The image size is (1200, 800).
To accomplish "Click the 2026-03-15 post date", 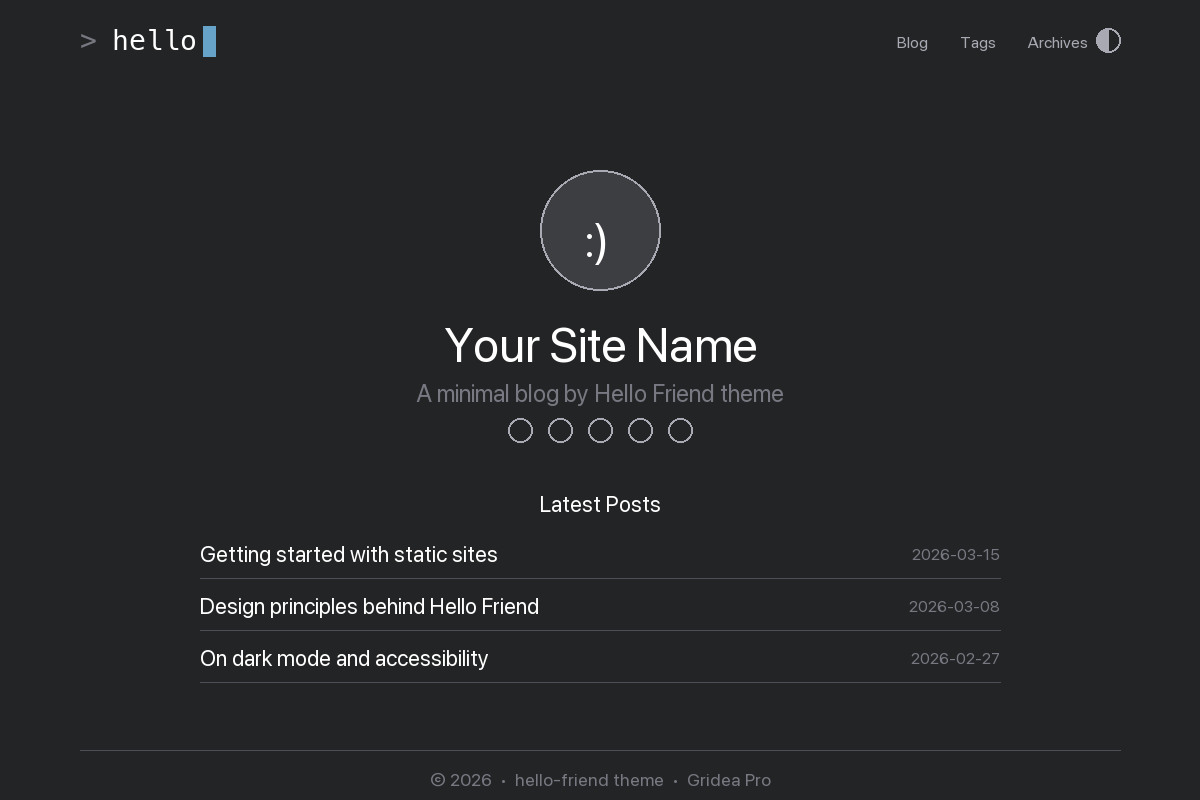I will click(x=956, y=554).
